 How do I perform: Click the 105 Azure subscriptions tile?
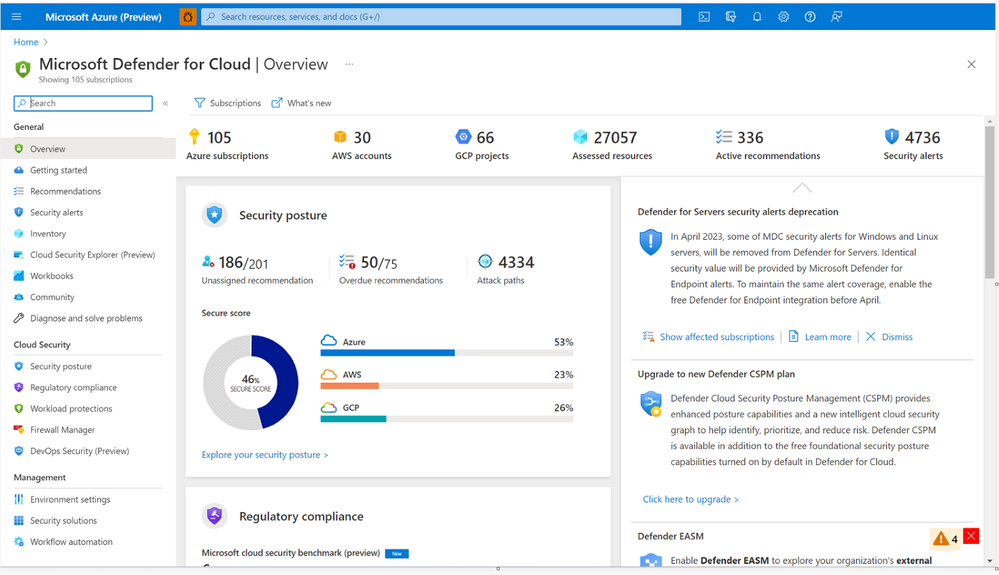(227, 145)
